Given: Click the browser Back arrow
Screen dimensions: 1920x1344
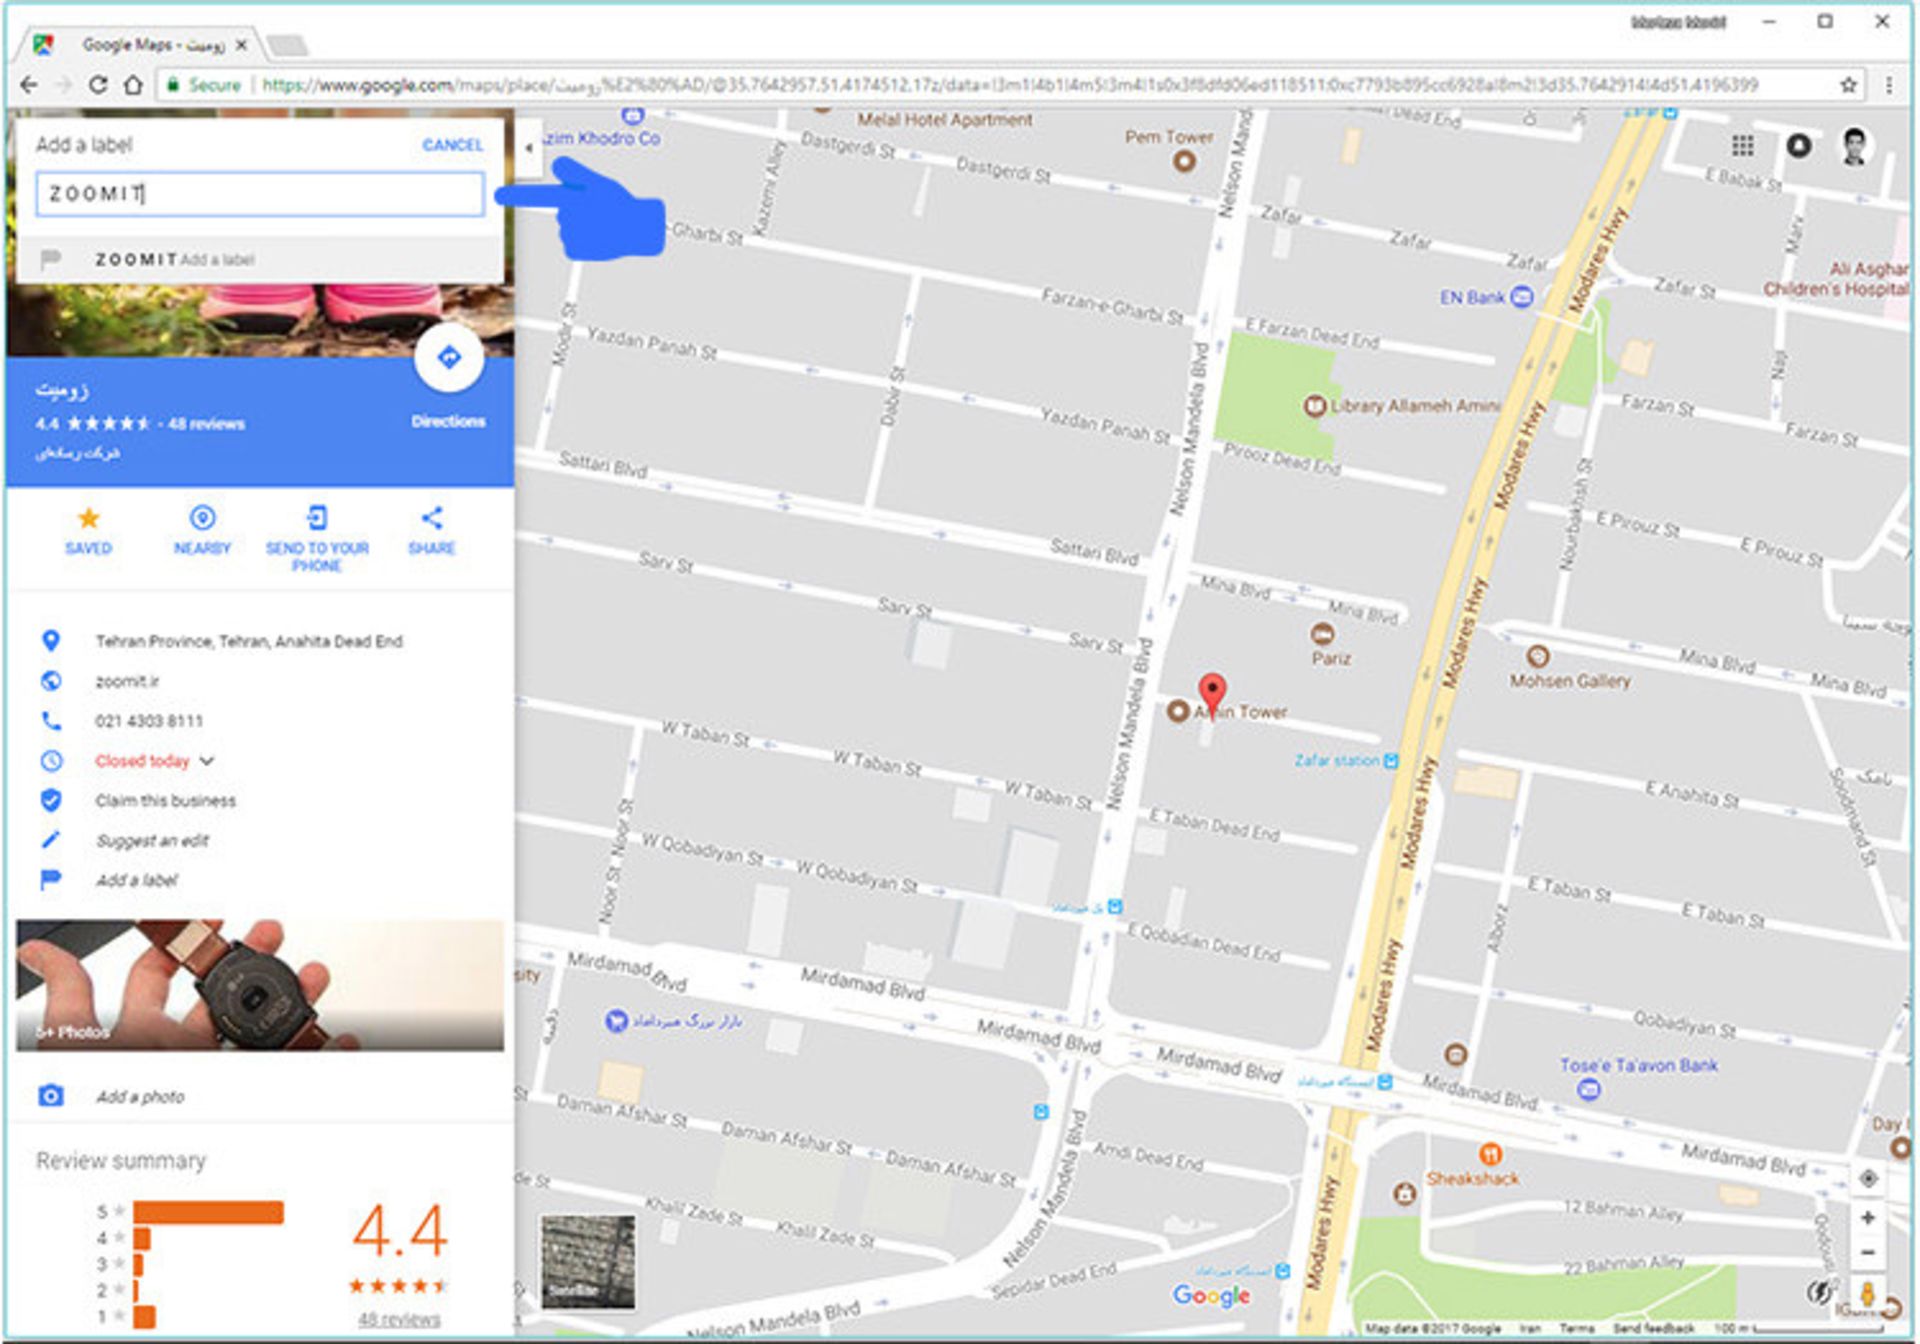Looking at the screenshot, I should (29, 85).
